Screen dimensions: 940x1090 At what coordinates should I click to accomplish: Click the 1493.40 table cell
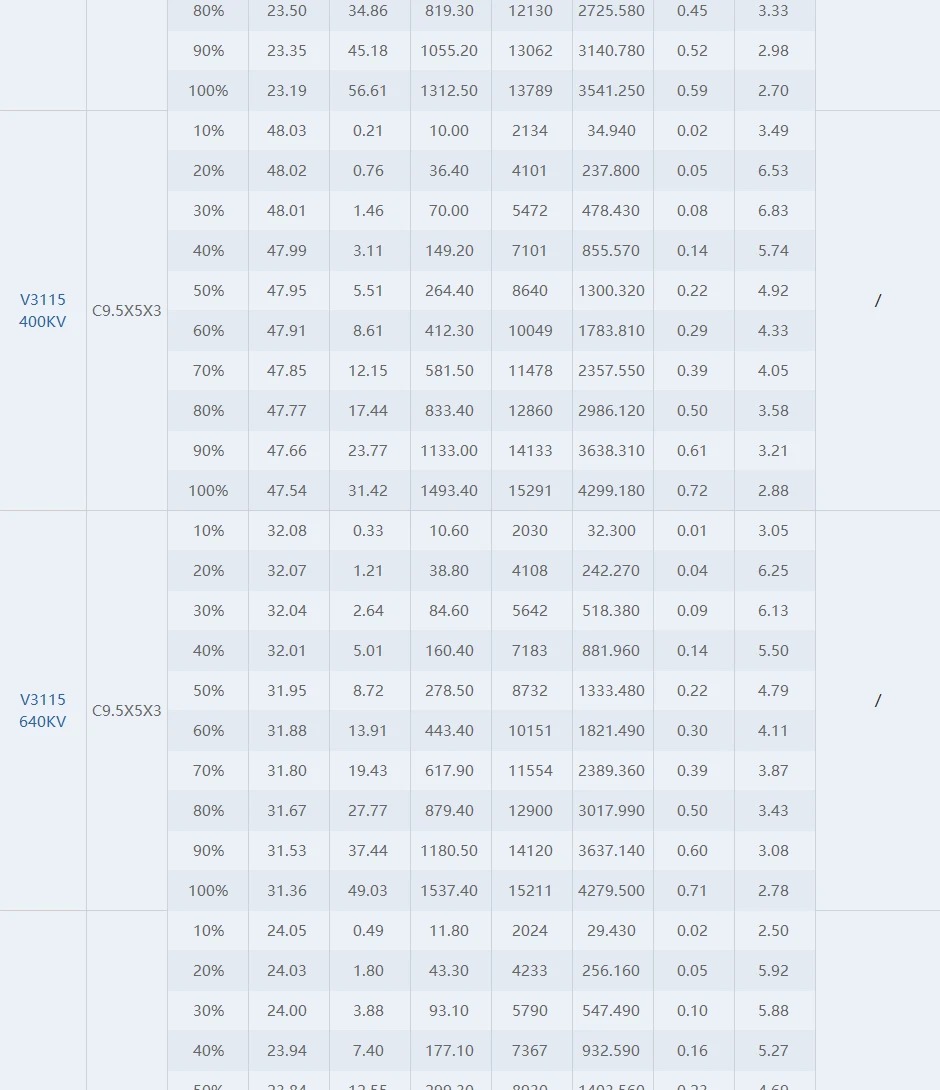[x=449, y=491]
